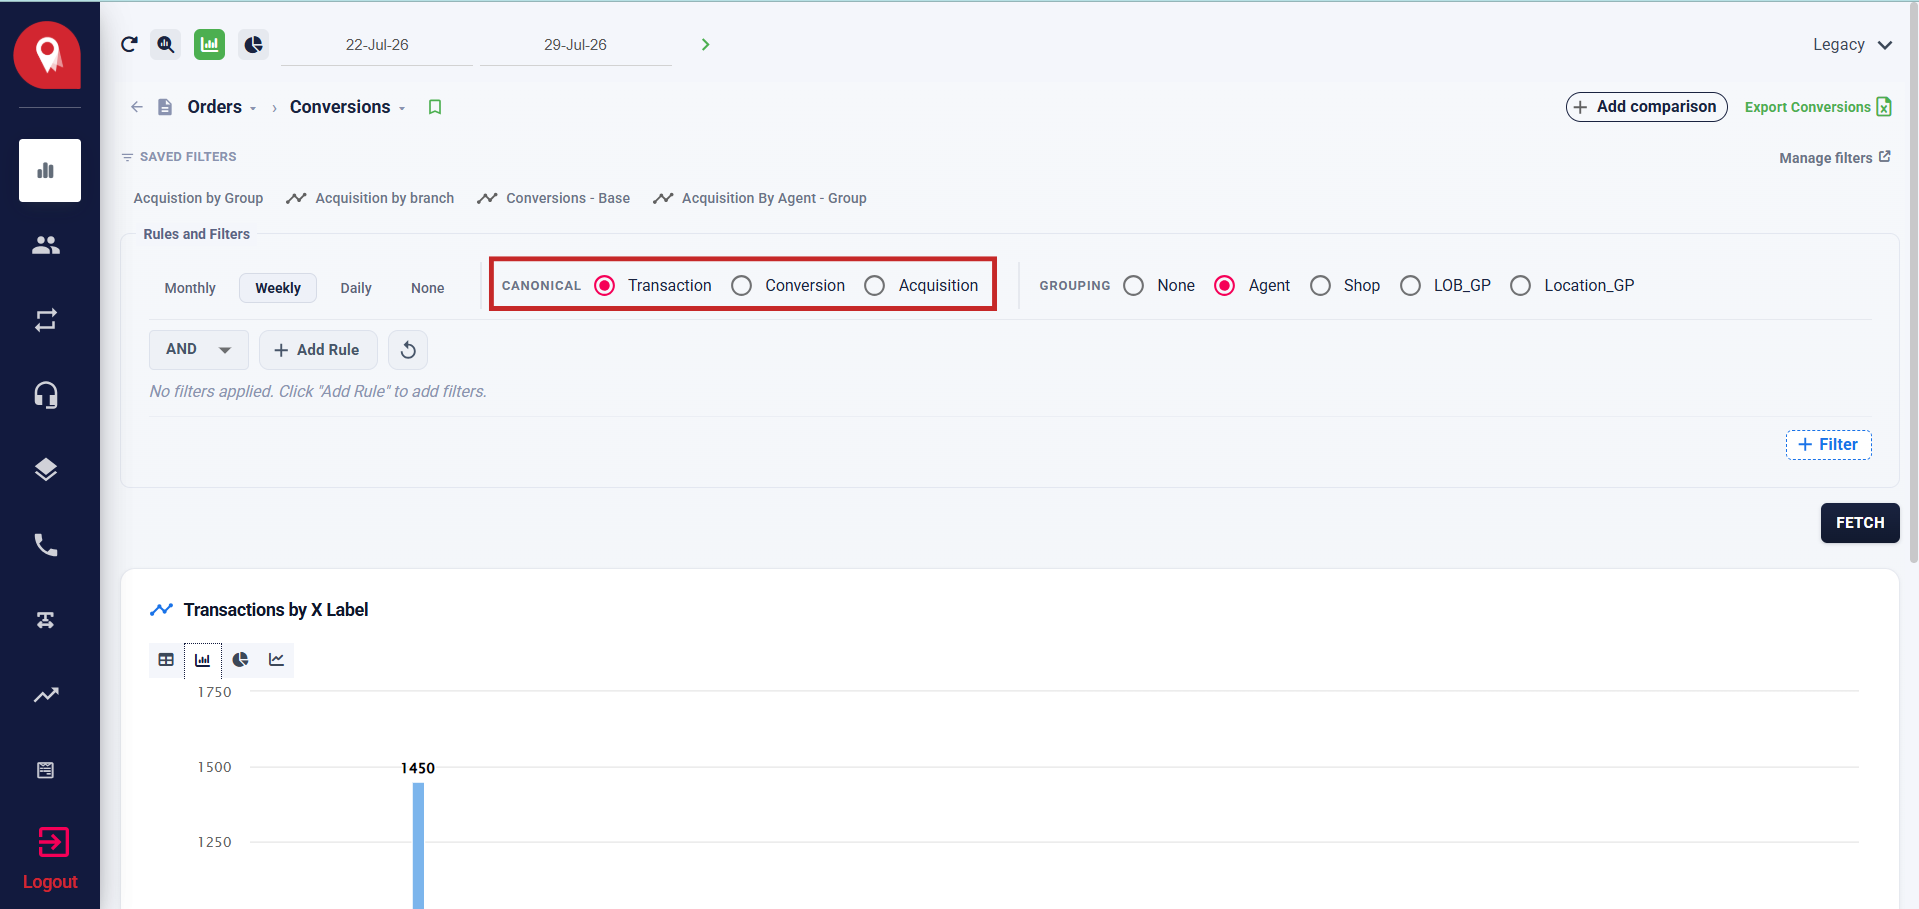Click Add comparison button
Image resolution: width=1919 pixels, height=909 pixels.
click(1646, 107)
